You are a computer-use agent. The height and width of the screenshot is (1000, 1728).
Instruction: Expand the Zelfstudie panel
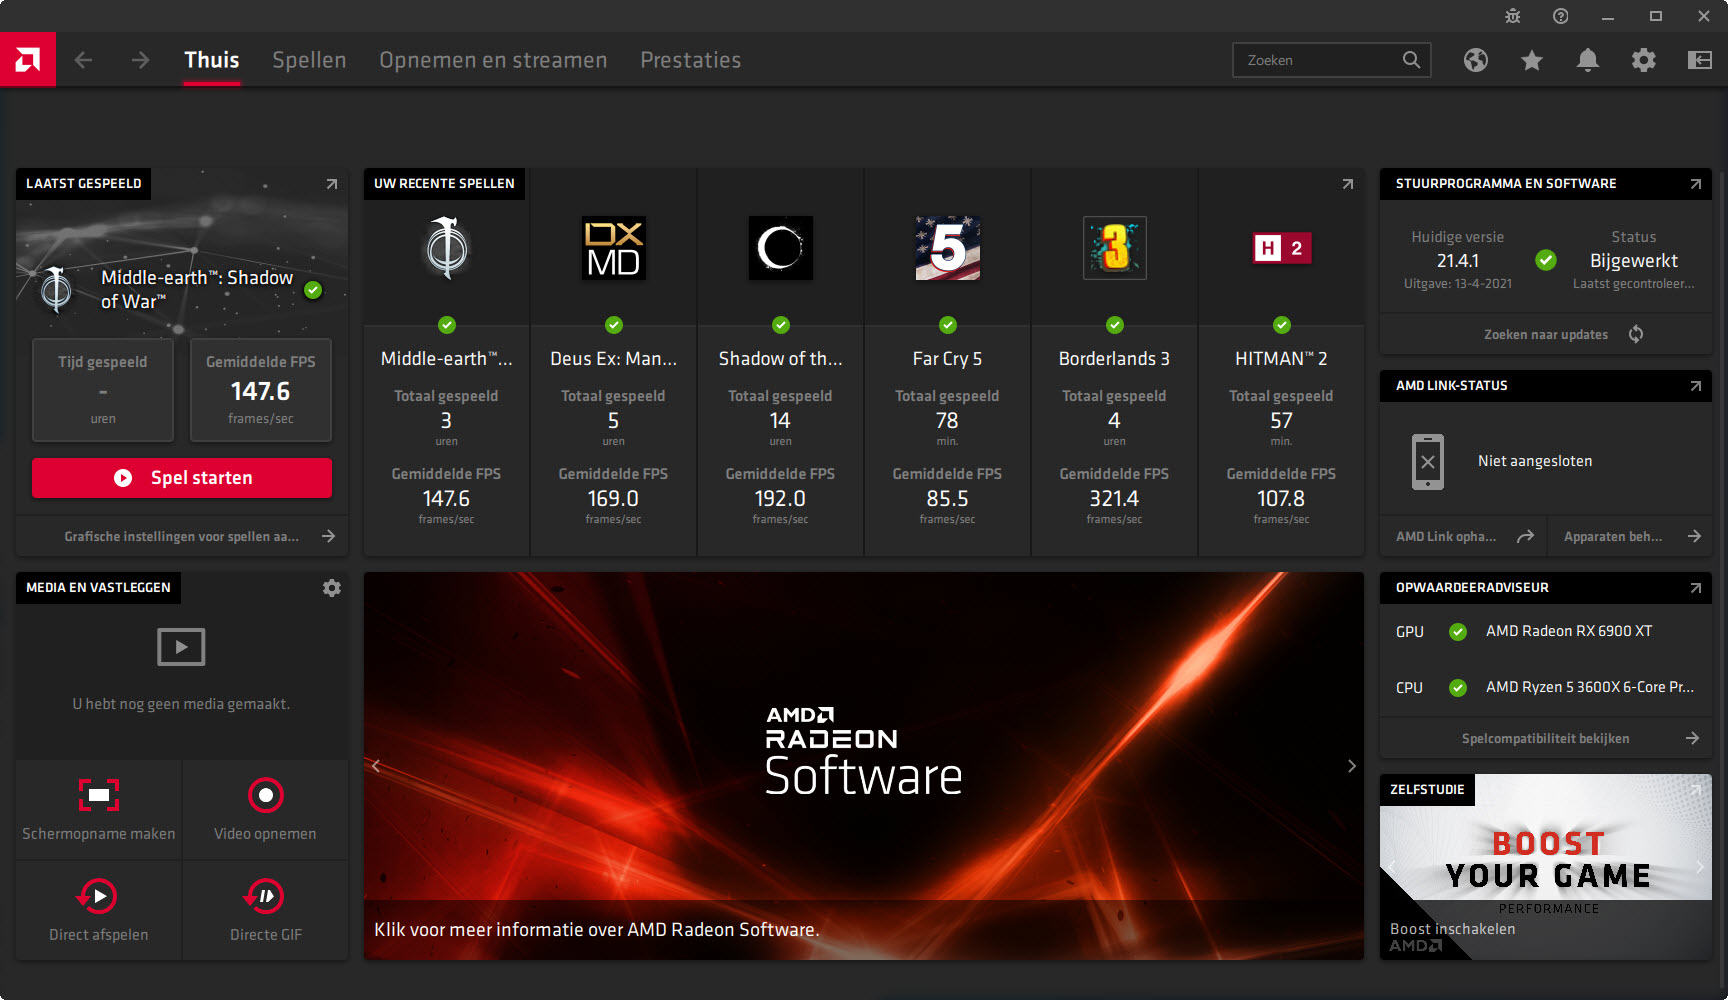coord(1696,790)
